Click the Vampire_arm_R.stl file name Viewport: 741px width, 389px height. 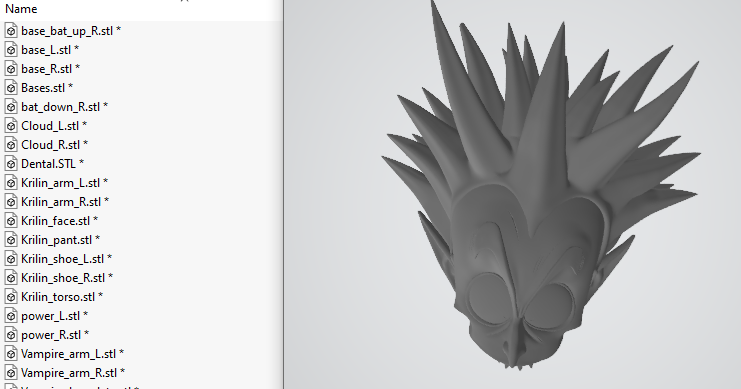pos(73,372)
